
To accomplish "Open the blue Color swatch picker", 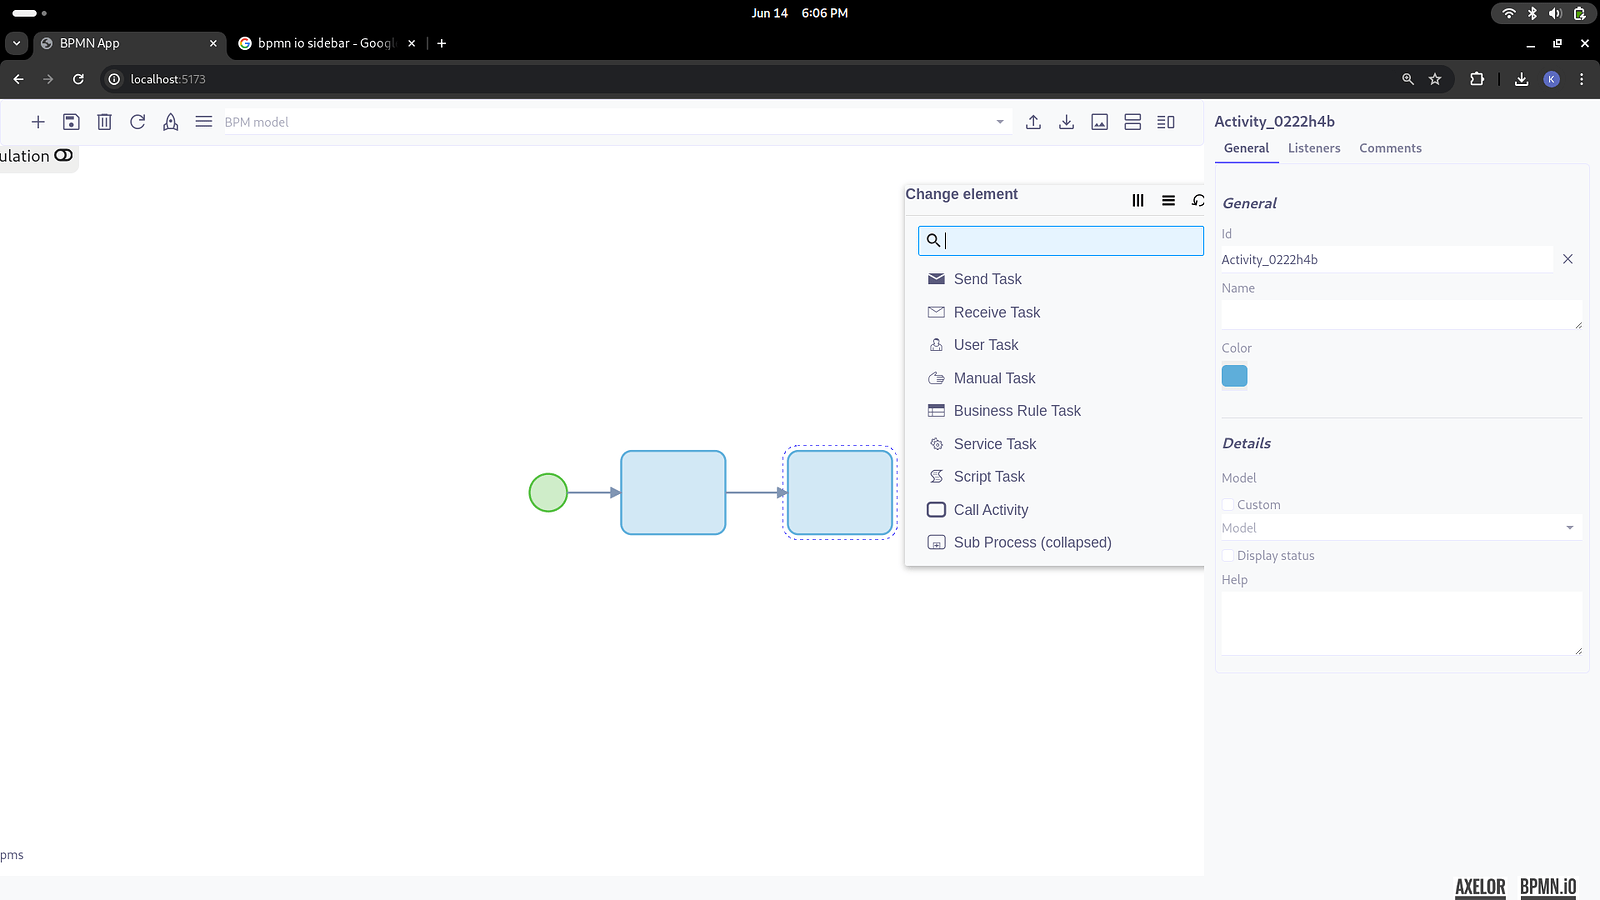I will [1235, 376].
